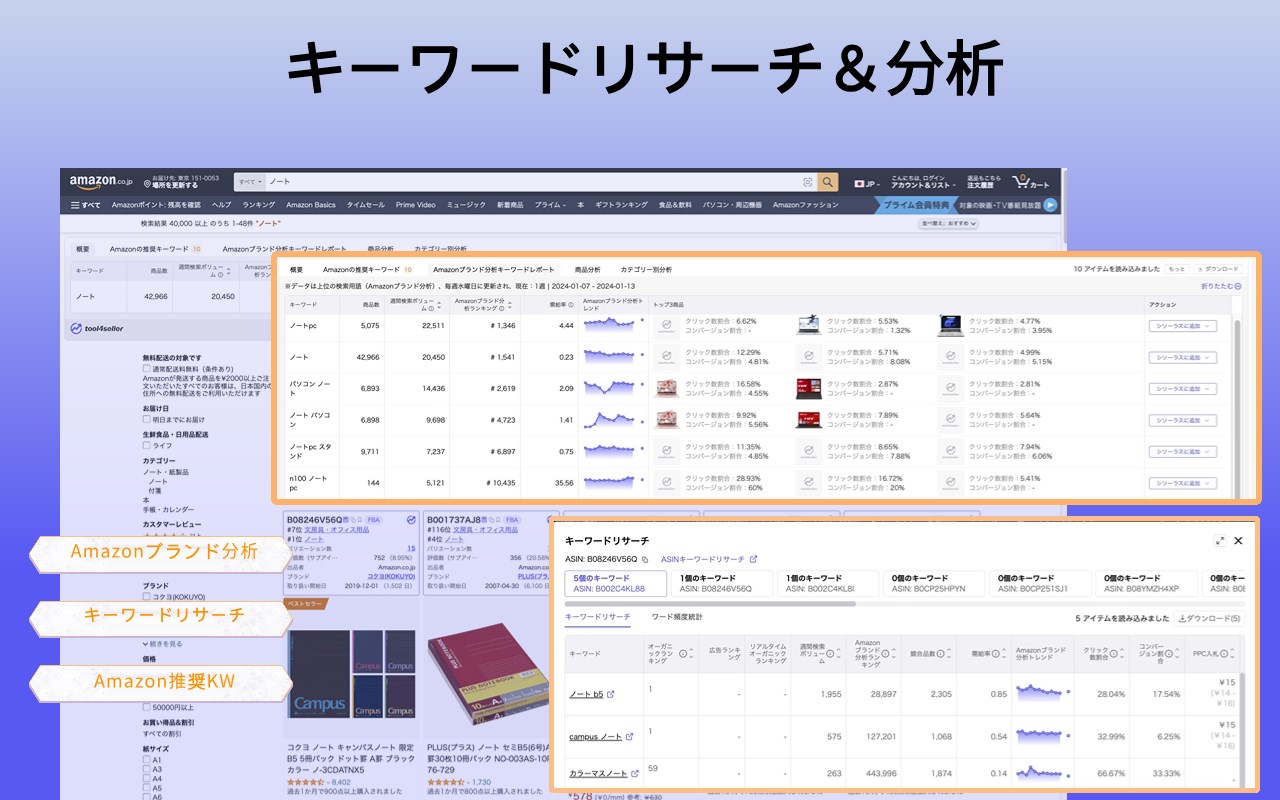The image size is (1280, 800).
Task: Collapse the panel with 折りたたむ
Action: pyautogui.click(x=1221, y=286)
